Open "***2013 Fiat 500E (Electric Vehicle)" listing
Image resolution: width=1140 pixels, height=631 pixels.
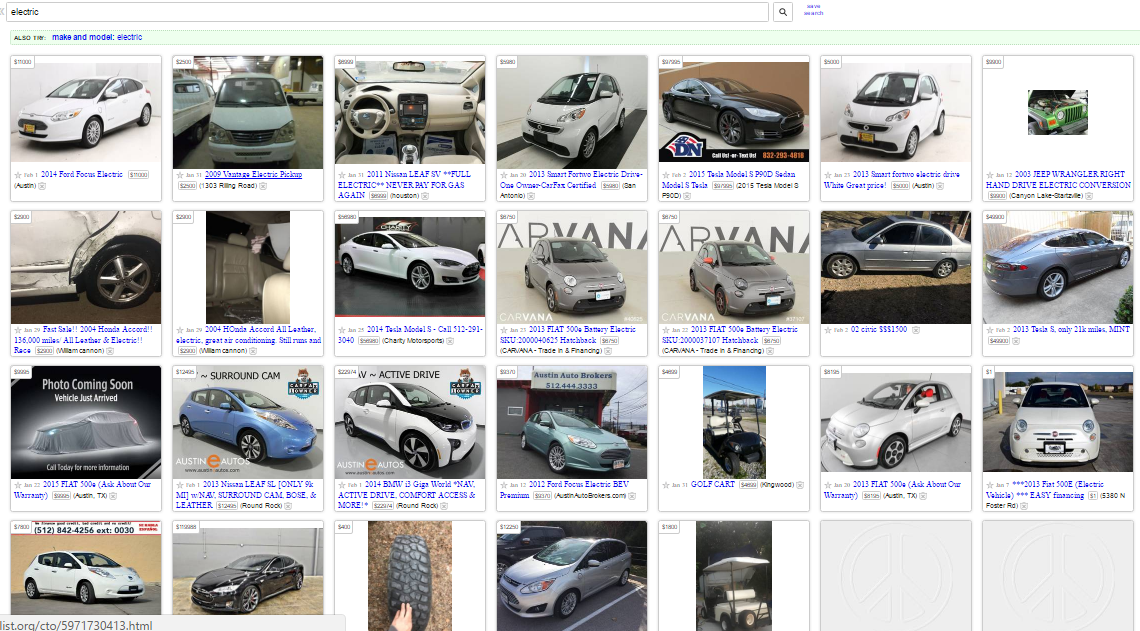click(1045, 489)
